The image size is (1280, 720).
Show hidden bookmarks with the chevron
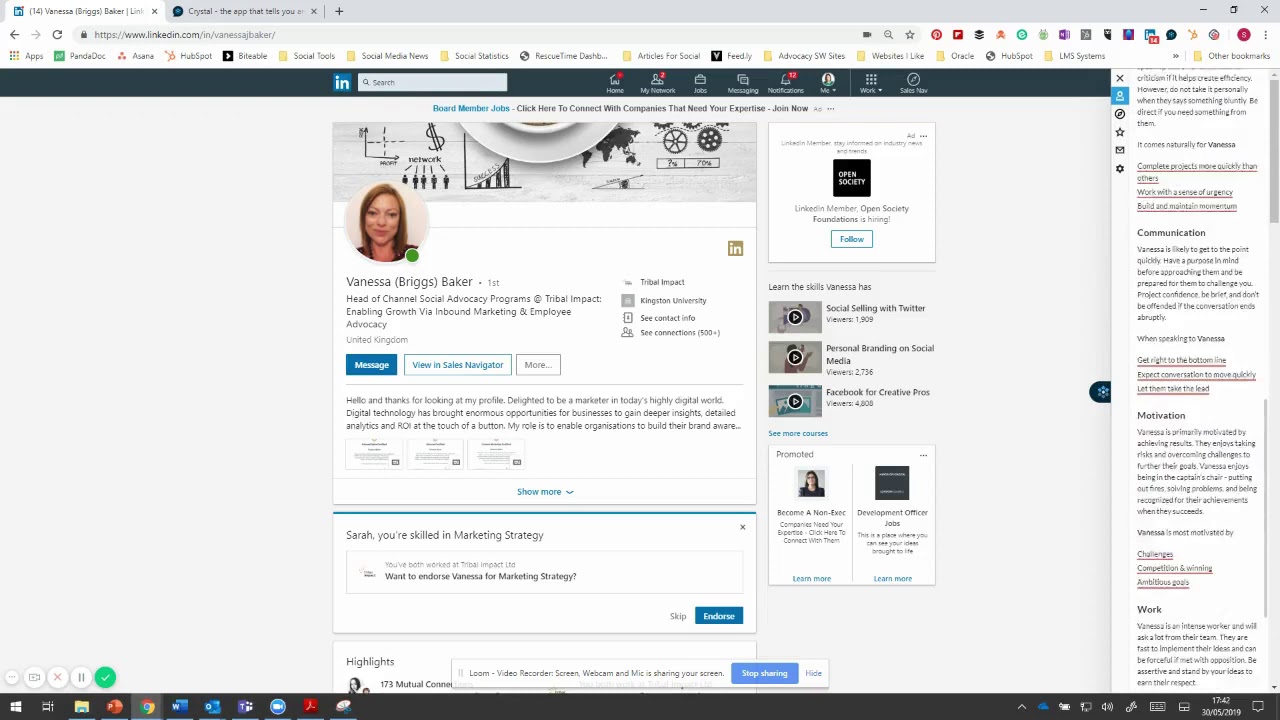coord(1175,56)
